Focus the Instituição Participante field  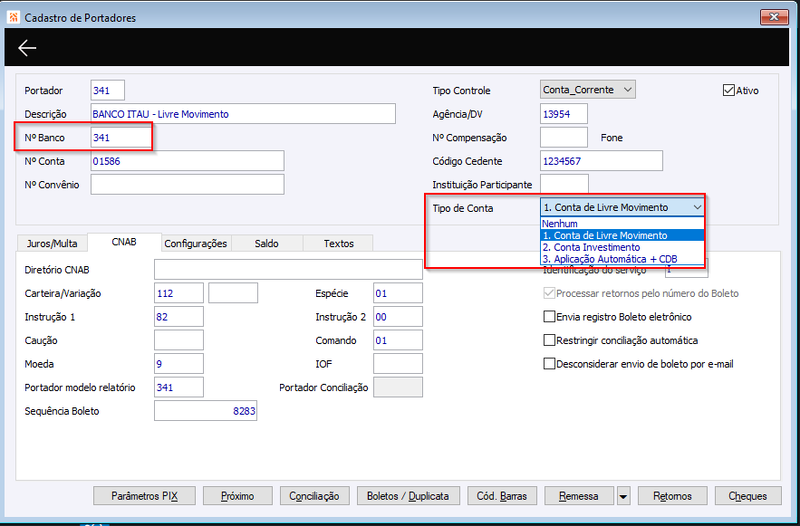pos(564,184)
